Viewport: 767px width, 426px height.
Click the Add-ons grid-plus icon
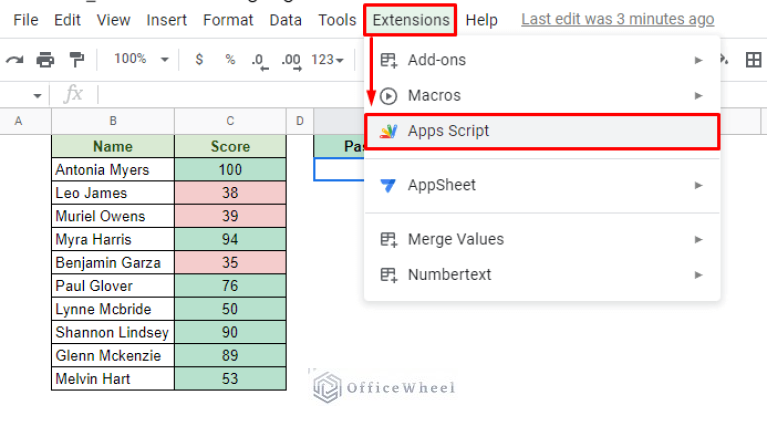[x=388, y=61]
